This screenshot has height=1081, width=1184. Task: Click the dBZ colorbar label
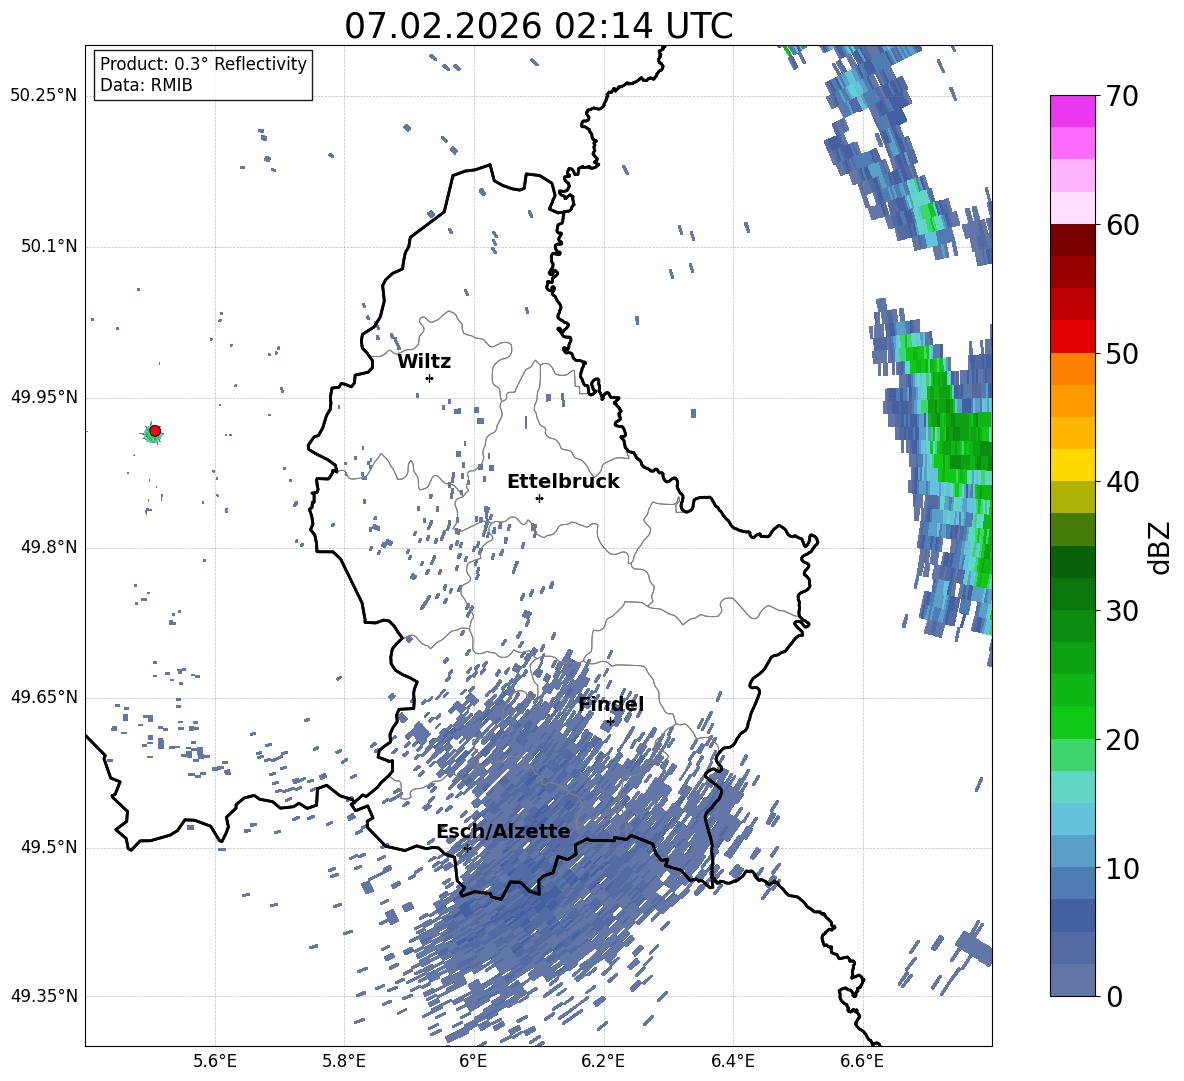tap(1159, 547)
